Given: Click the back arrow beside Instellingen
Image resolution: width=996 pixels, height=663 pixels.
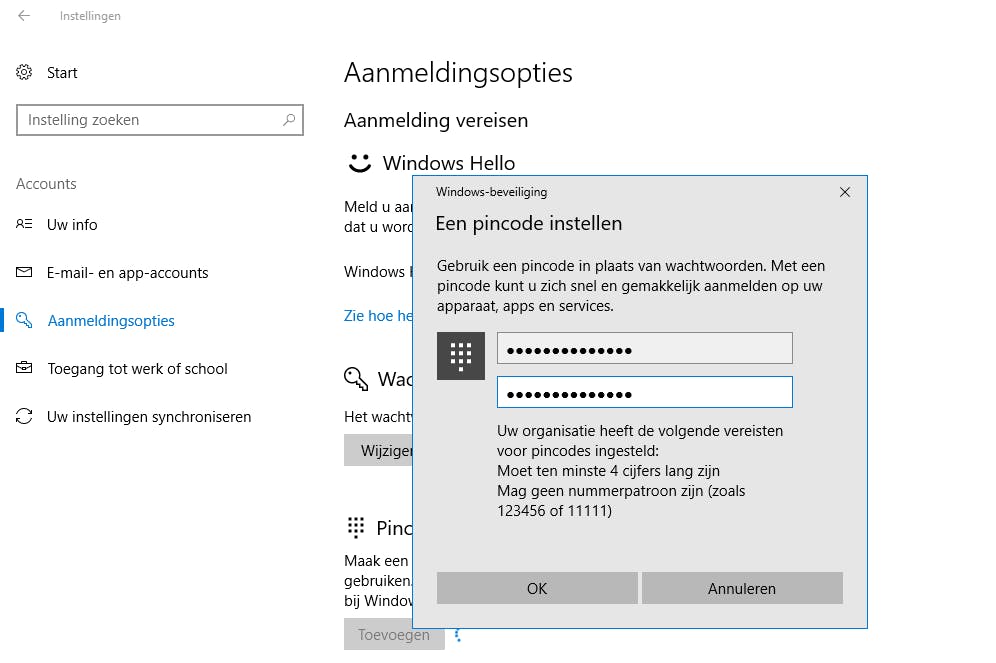Looking at the screenshot, I should tap(22, 16).
